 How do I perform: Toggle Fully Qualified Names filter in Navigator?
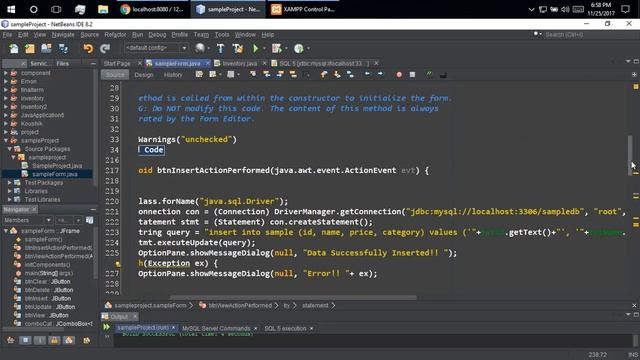pyautogui.click(x=87, y=340)
